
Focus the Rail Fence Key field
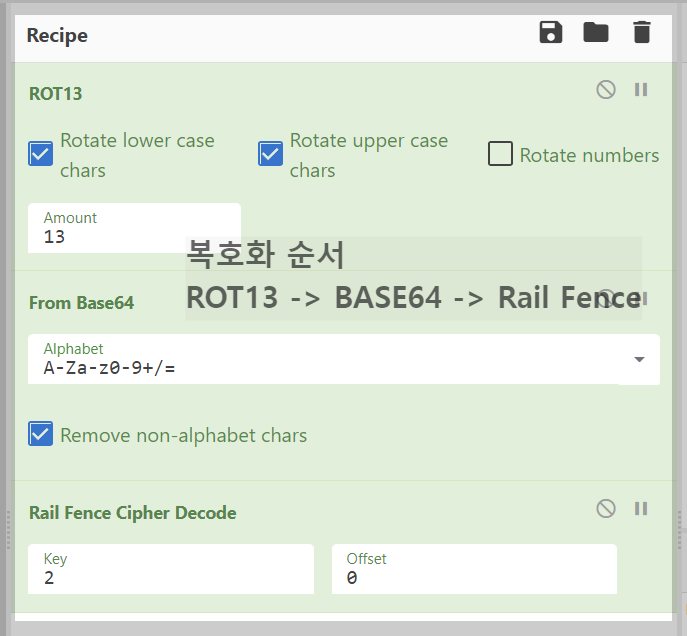click(x=171, y=569)
